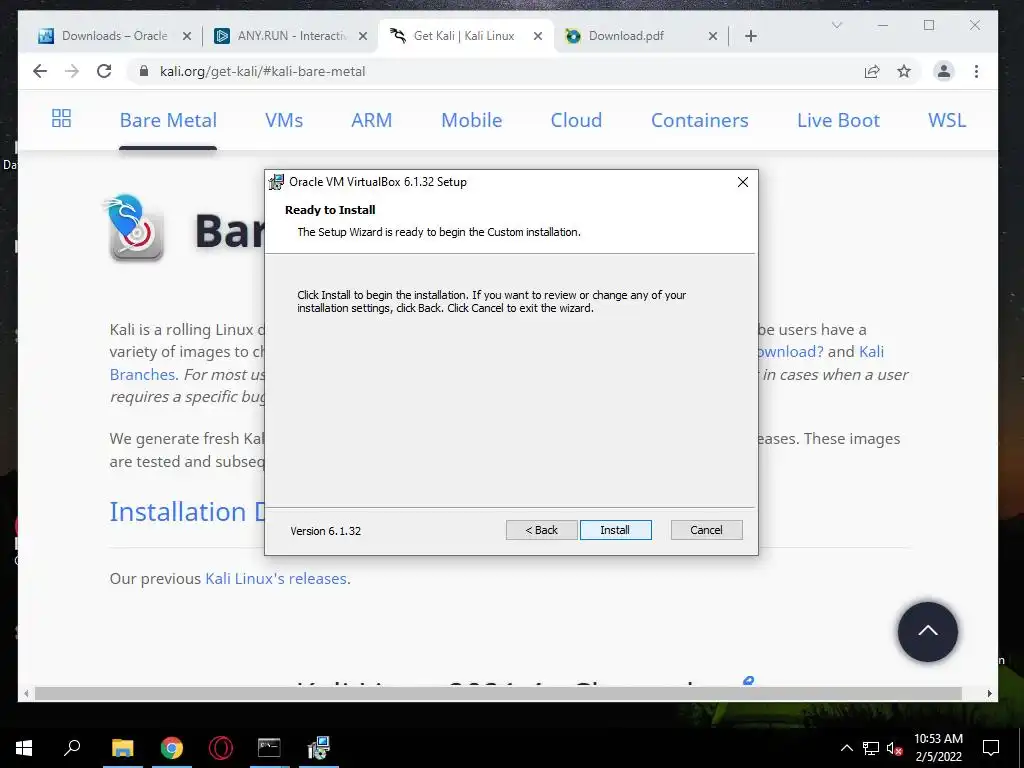This screenshot has width=1024, height=768.
Task: Open Command Prompt from taskbar
Action: coord(269,748)
